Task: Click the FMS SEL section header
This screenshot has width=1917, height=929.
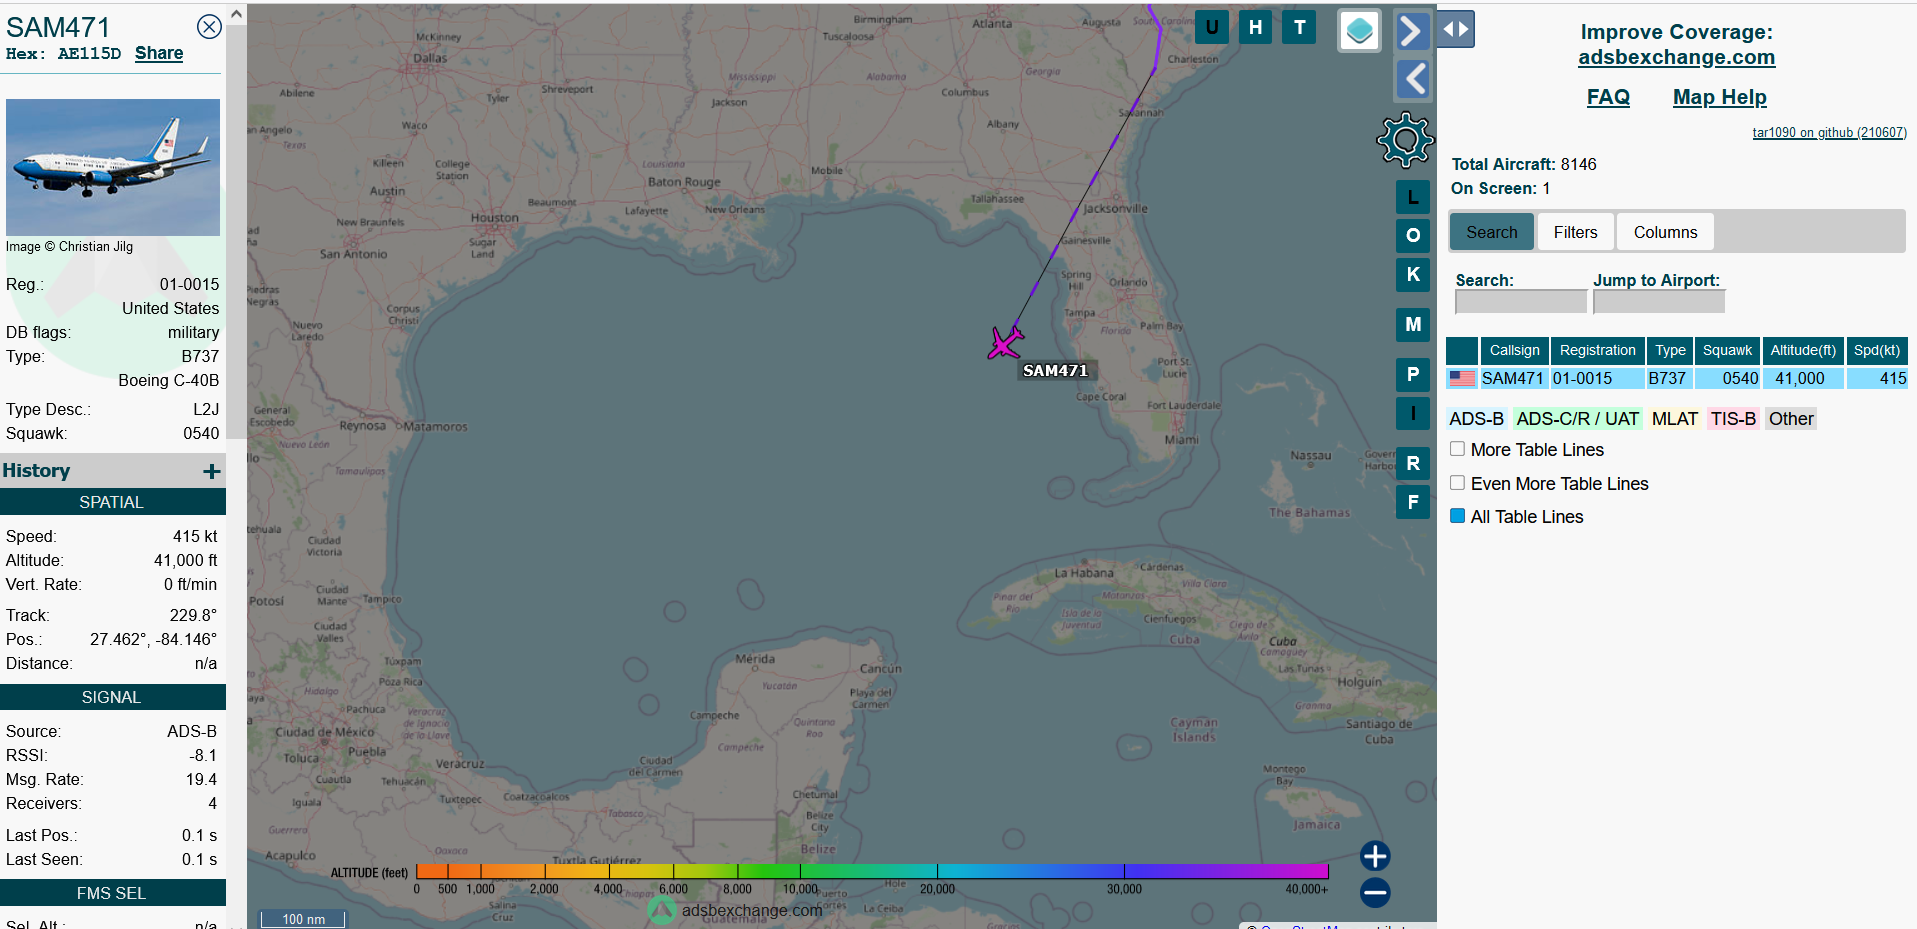Action: point(112,893)
